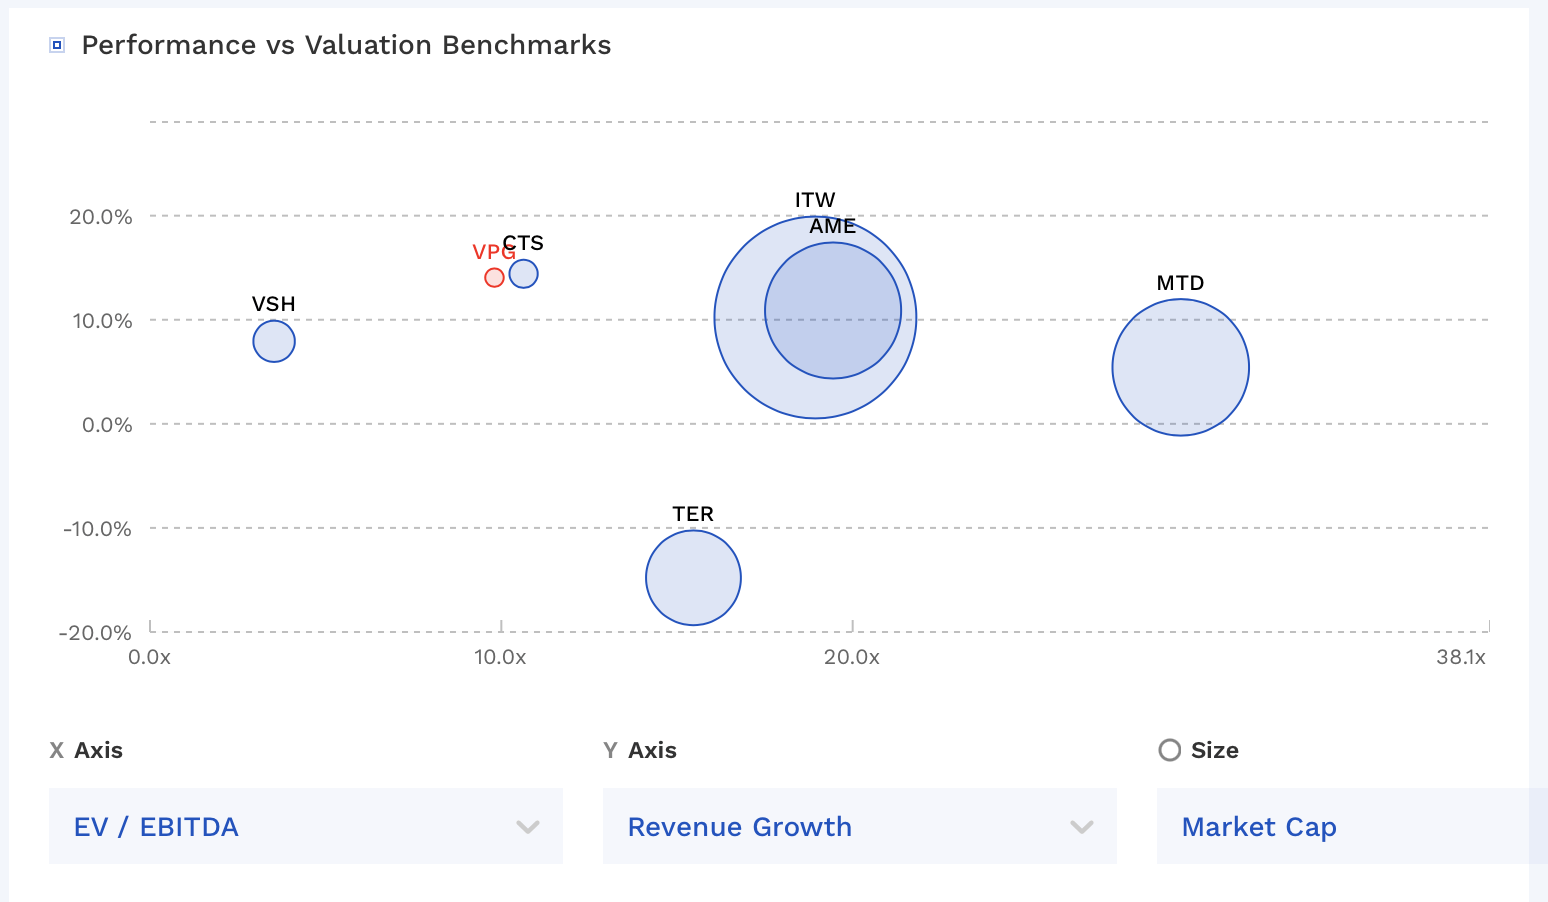Click the chart settings icon beside the title

[x=56, y=44]
